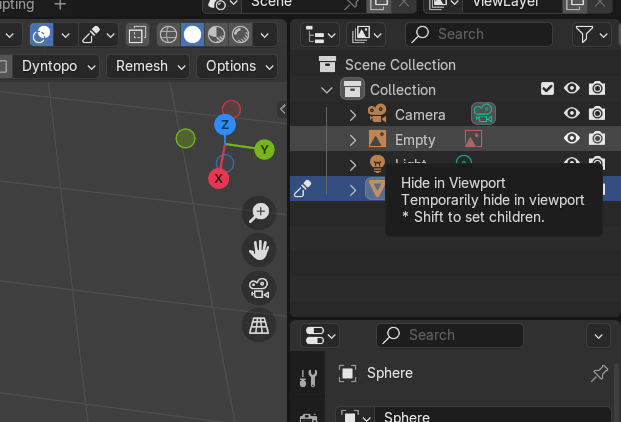Switch to rendered shading mode

pos(240,35)
